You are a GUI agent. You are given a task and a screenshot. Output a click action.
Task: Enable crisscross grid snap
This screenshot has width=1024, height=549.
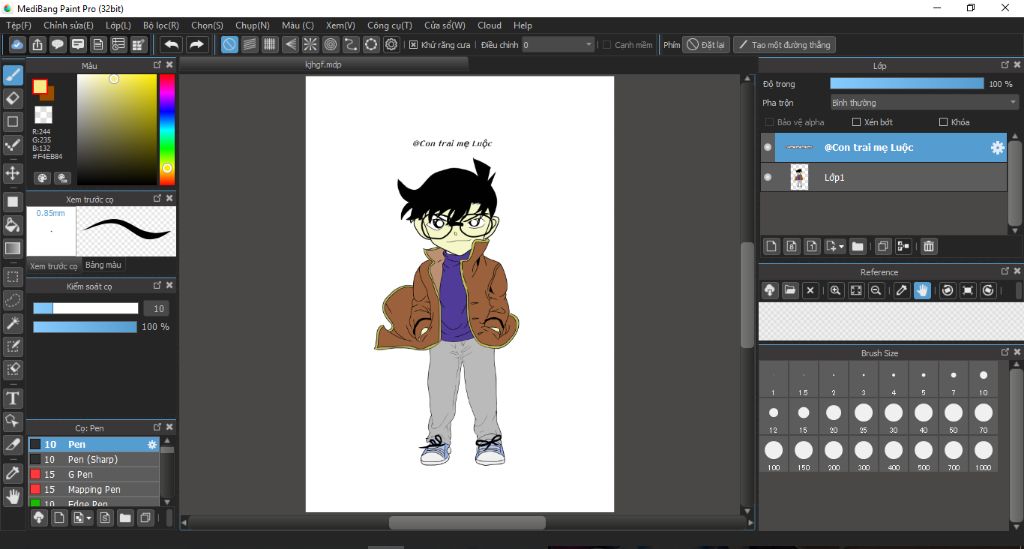click(270, 44)
